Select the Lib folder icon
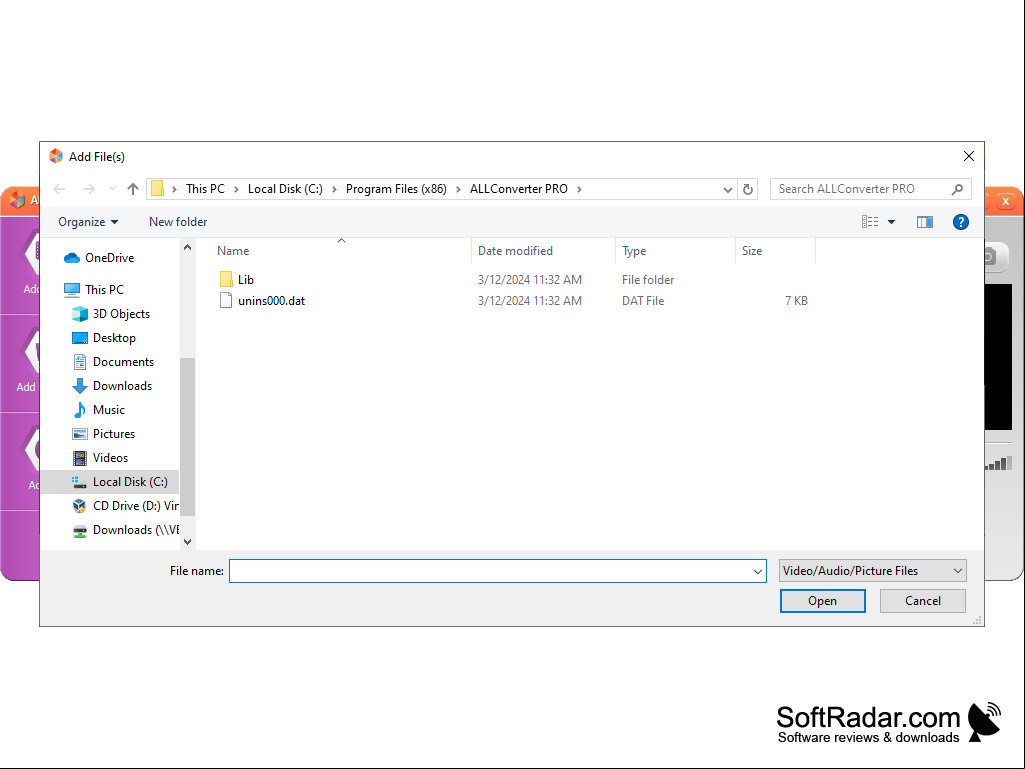Screen dimensions: 1025x769 226,280
